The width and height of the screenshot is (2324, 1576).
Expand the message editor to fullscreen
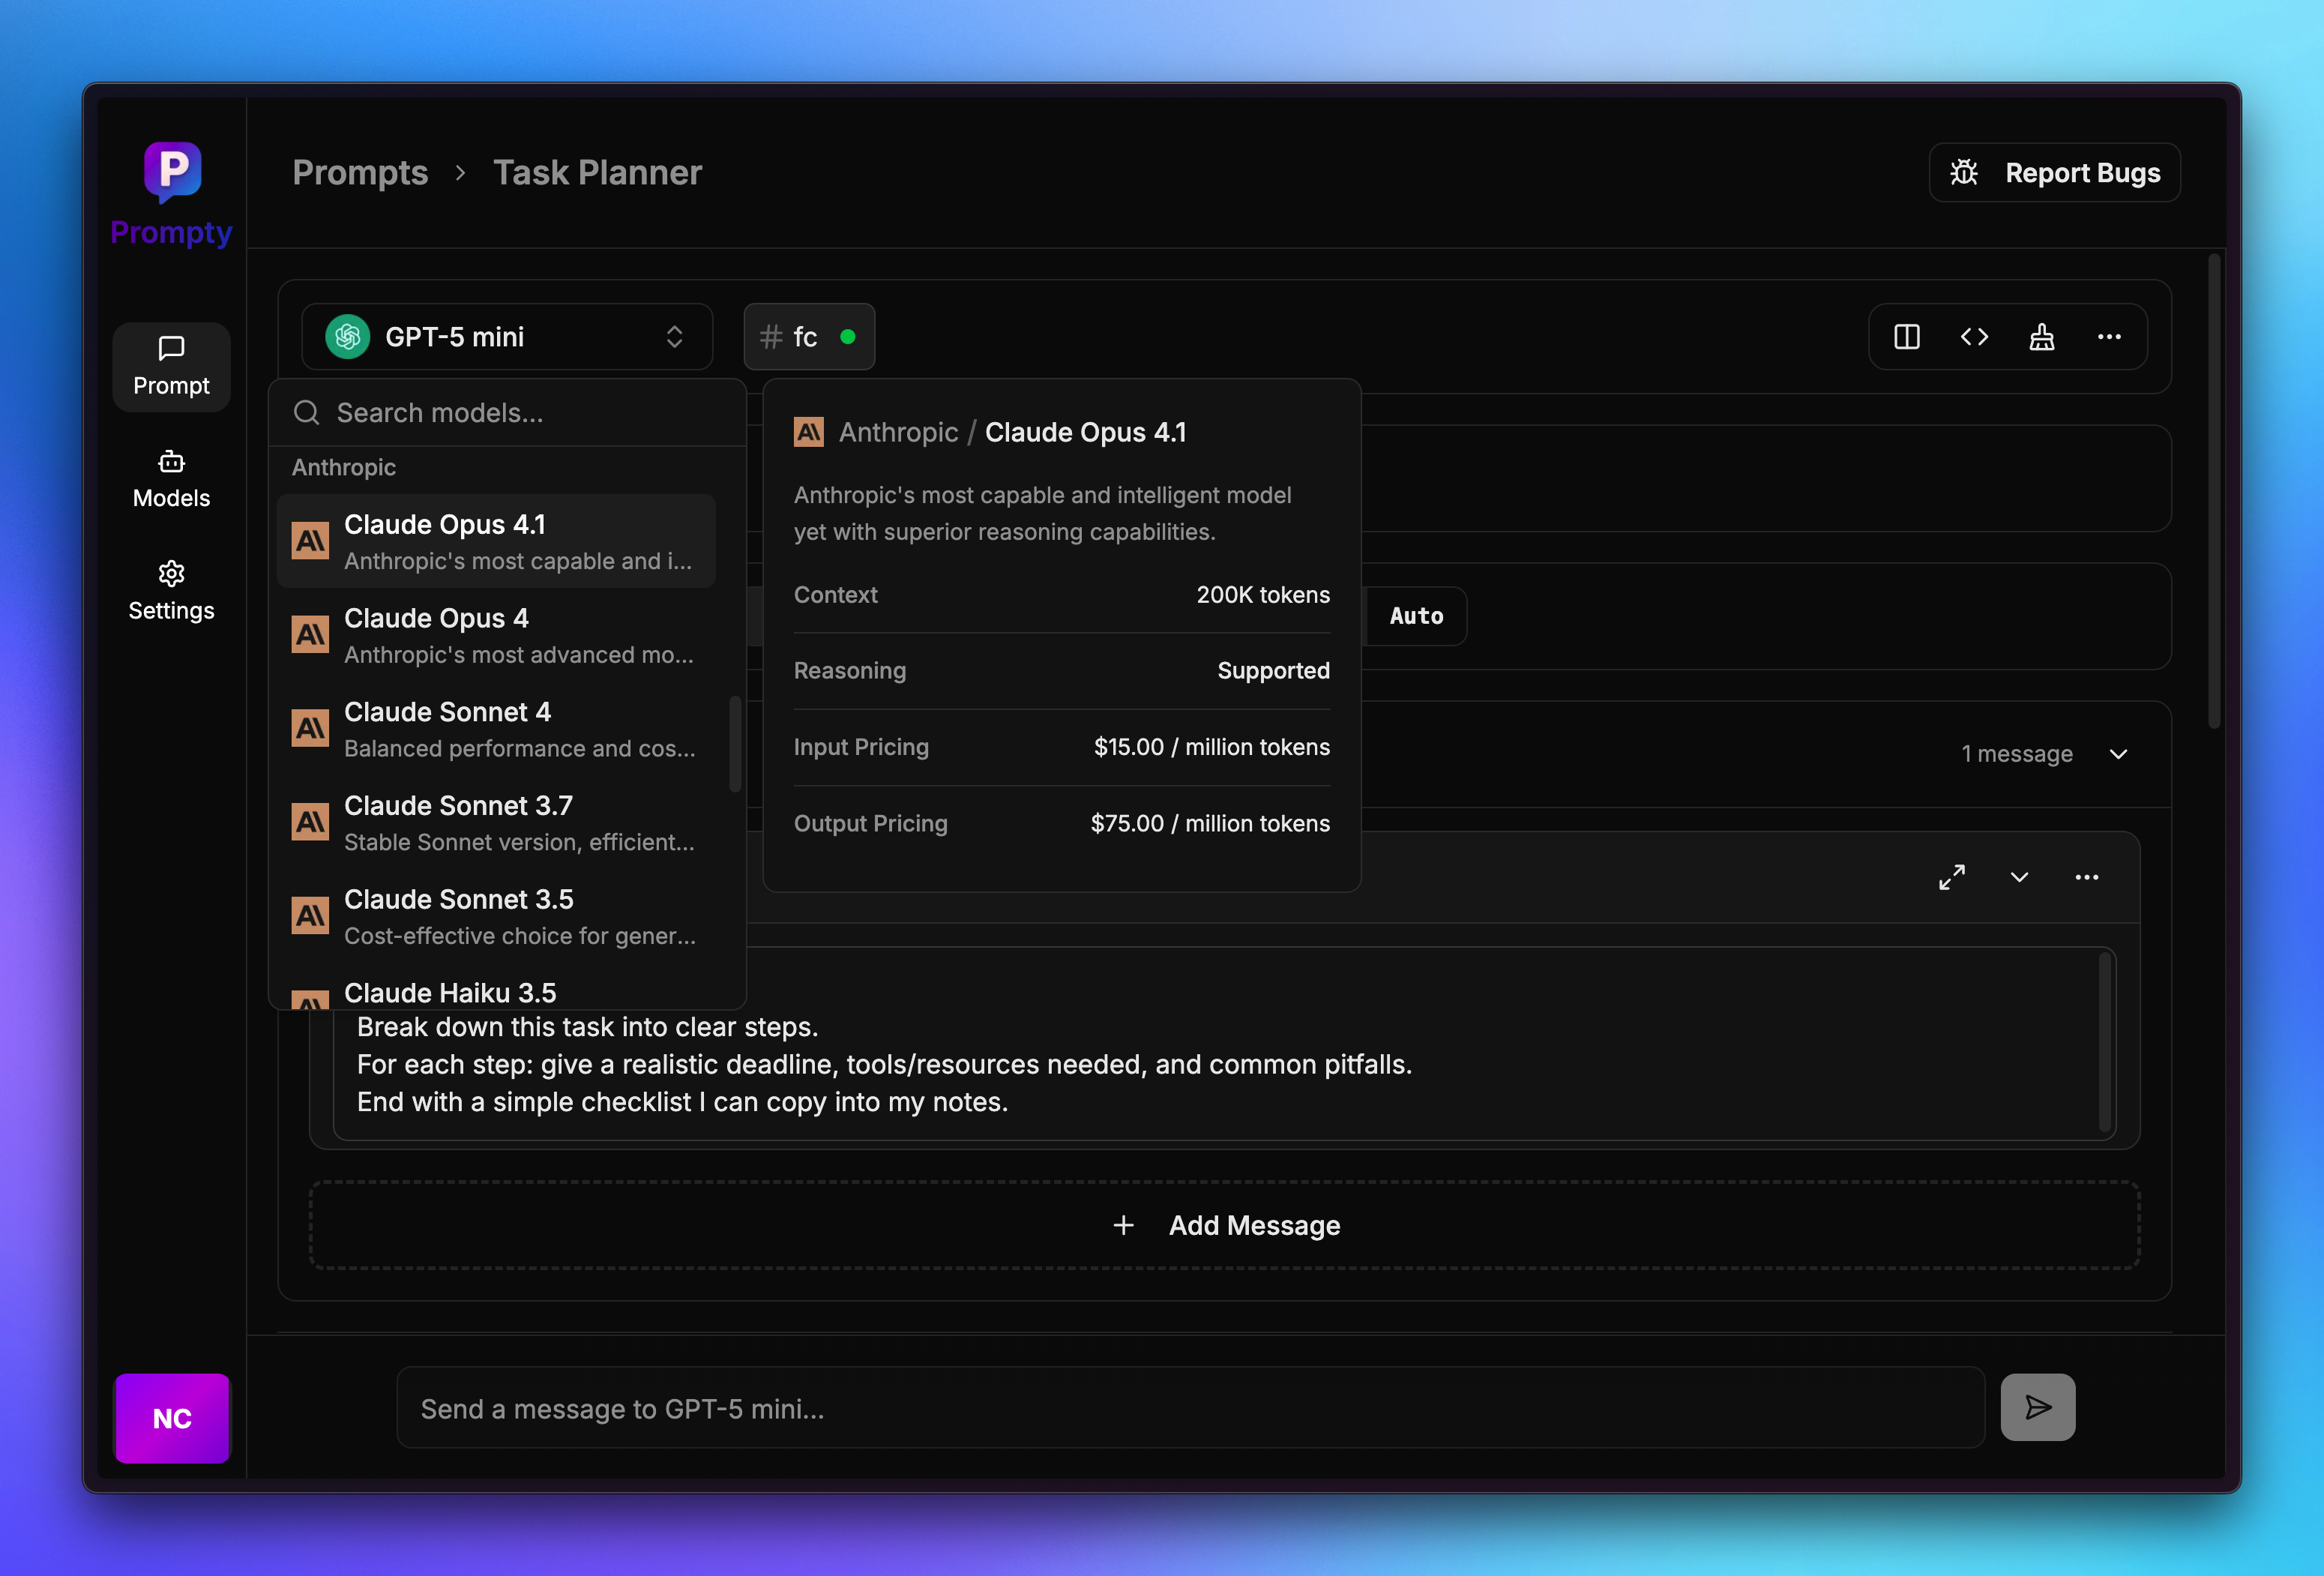click(x=1951, y=877)
